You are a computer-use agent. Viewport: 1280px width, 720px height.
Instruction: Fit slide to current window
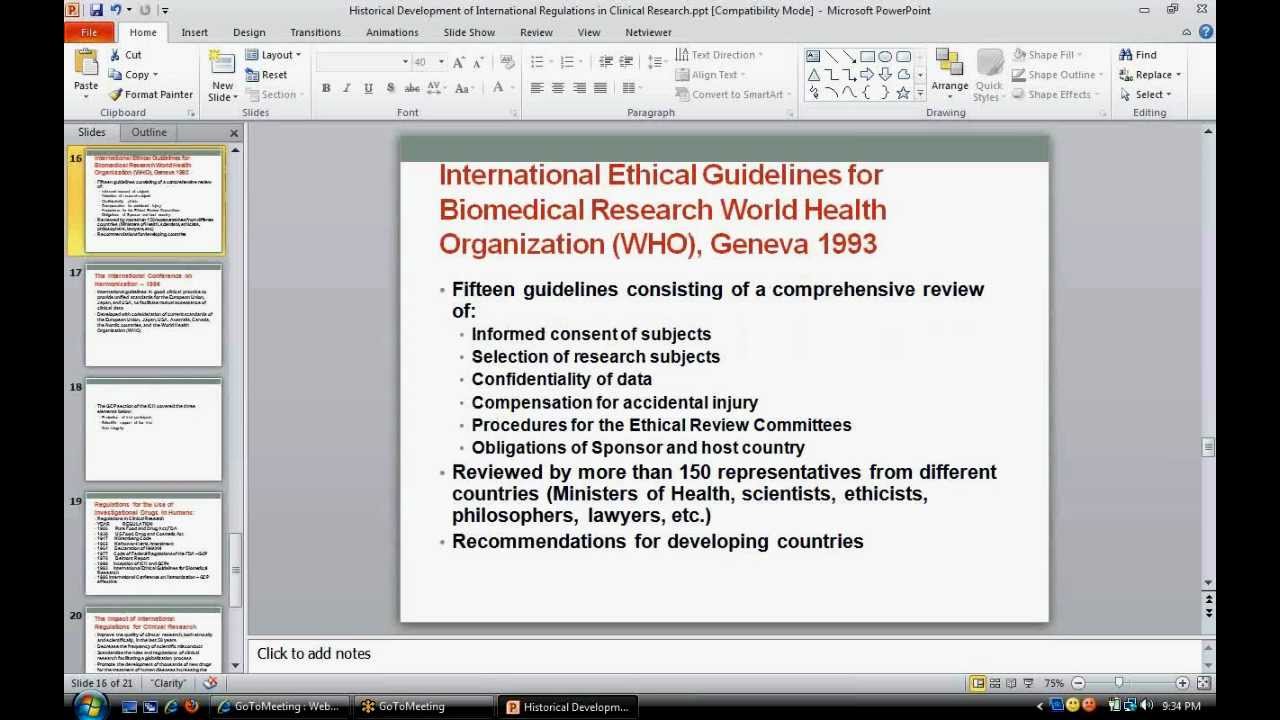(1203, 683)
